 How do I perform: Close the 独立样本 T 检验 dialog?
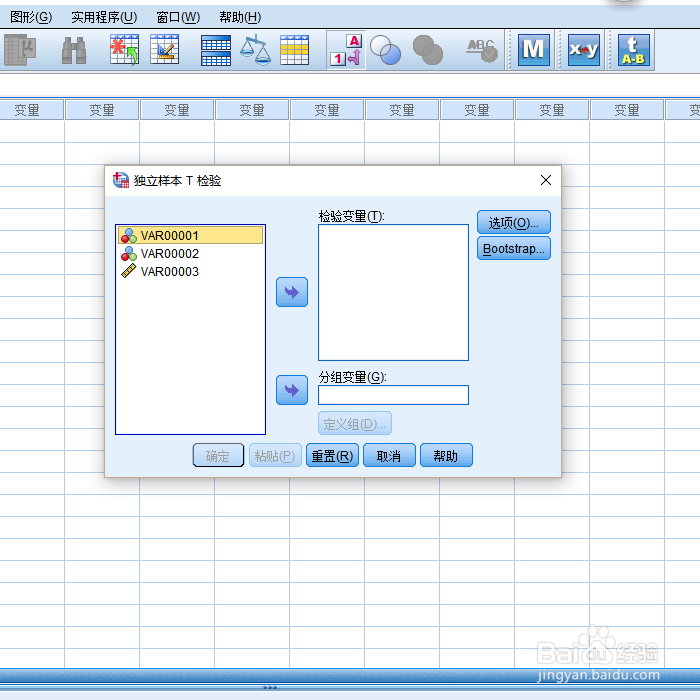(x=546, y=180)
